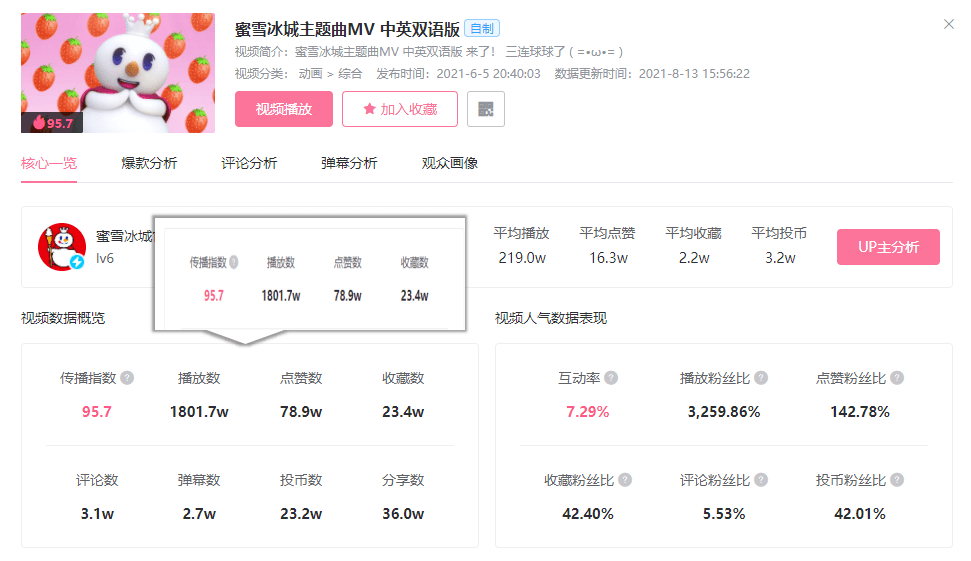Click the 78.9w 点赞数 value in overview
The image size is (971, 561).
click(301, 412)
